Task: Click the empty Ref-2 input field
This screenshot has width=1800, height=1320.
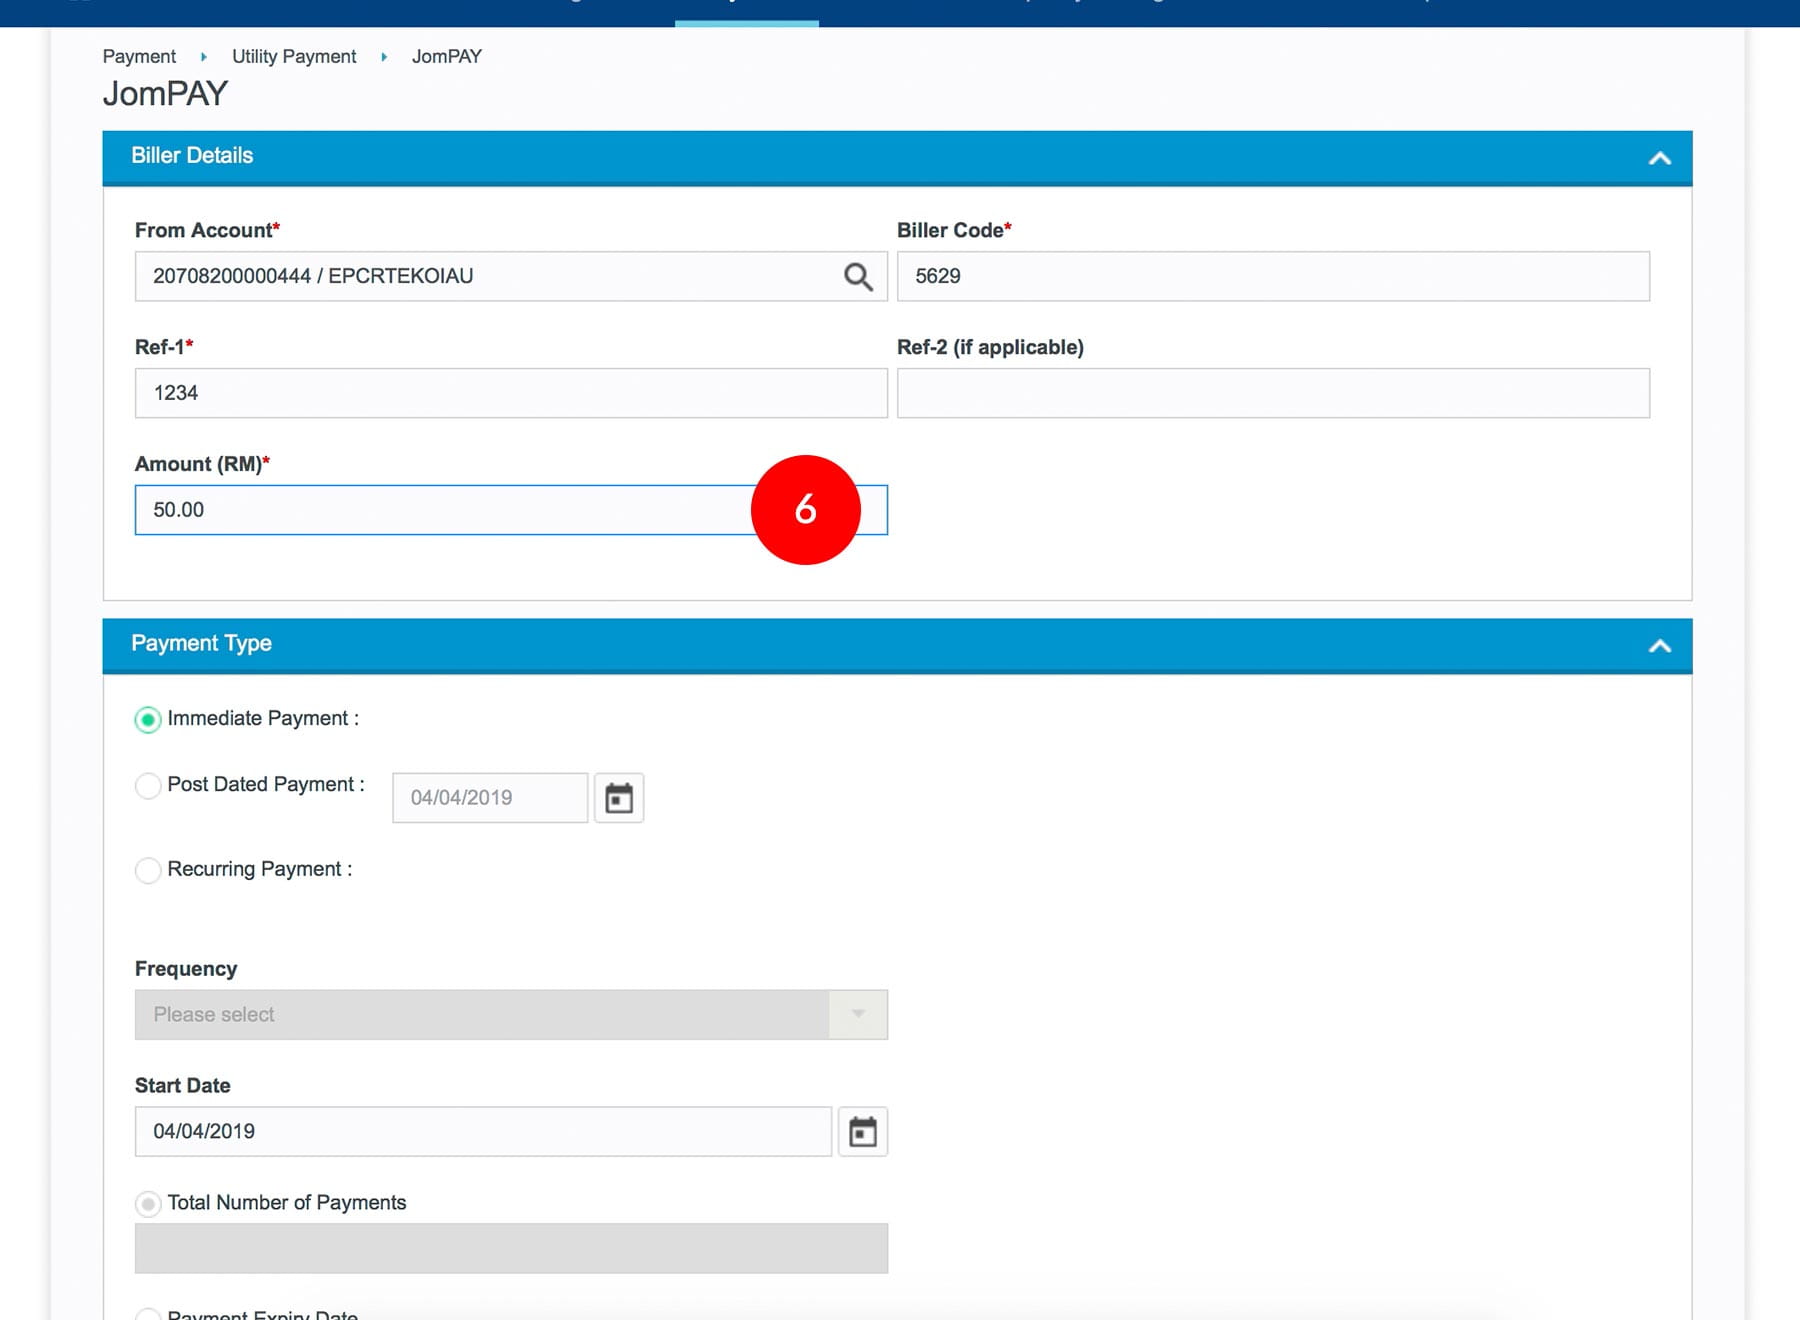Action: 1272,394
